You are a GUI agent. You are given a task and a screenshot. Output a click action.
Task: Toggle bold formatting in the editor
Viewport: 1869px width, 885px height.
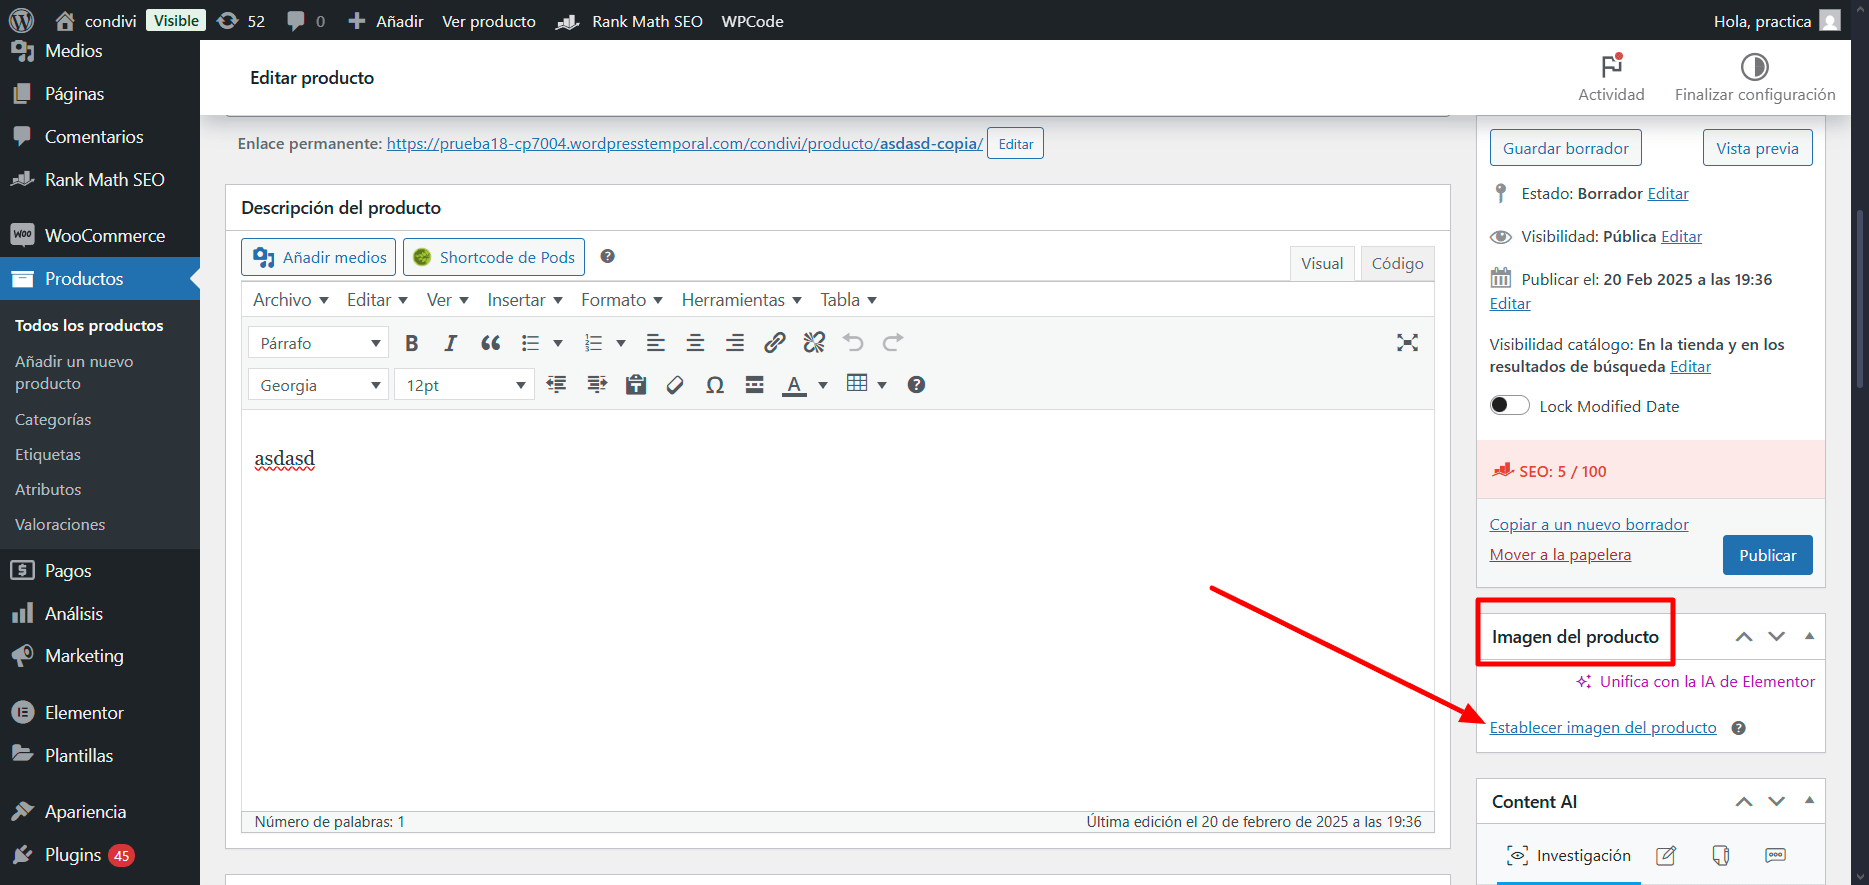coord(411,343)
